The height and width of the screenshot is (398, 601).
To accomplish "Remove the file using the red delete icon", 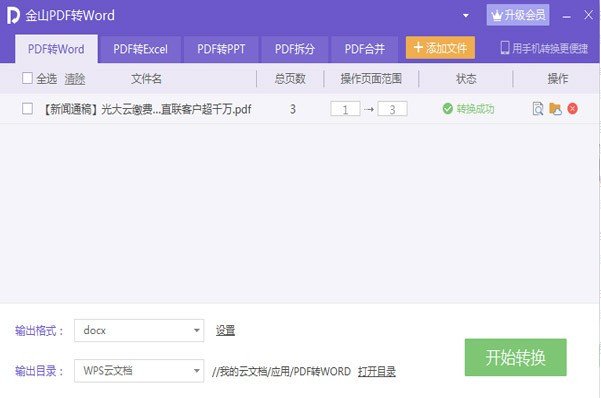I will (573, 109).
